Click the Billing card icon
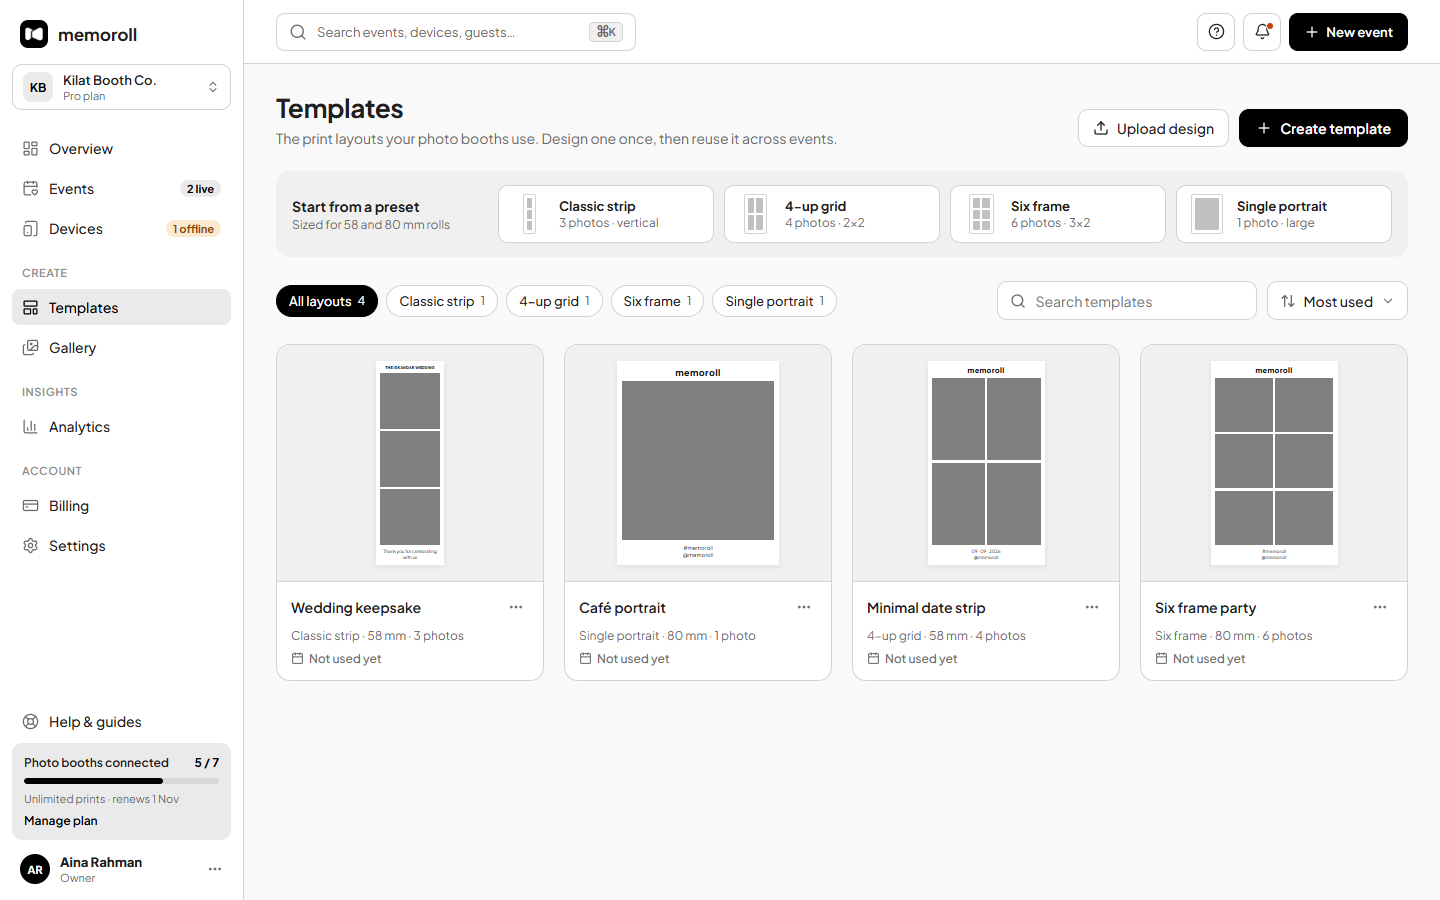The width and height of the screenshot is (1440, 900). (31, 506)
